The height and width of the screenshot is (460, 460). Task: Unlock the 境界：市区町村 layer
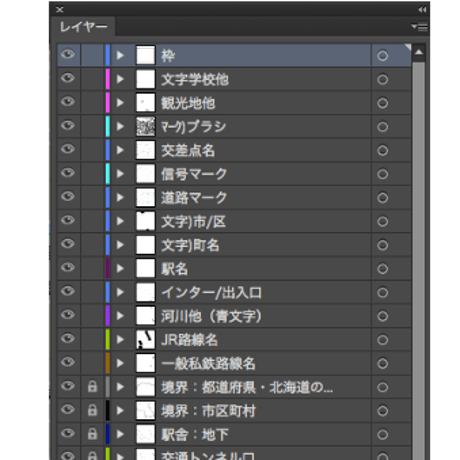pyautogui.click(x=92, y=410)
